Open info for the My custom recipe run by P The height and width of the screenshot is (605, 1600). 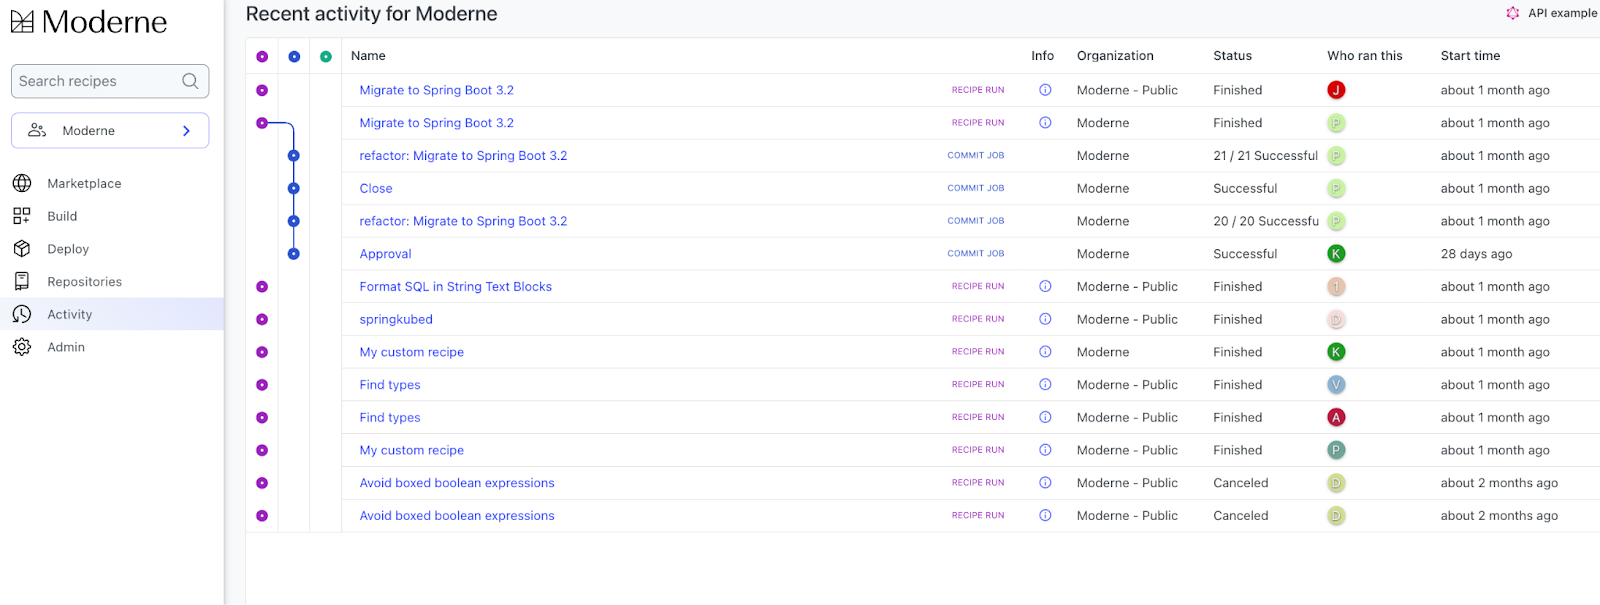pyautogui.click(x=1045, y=450)
